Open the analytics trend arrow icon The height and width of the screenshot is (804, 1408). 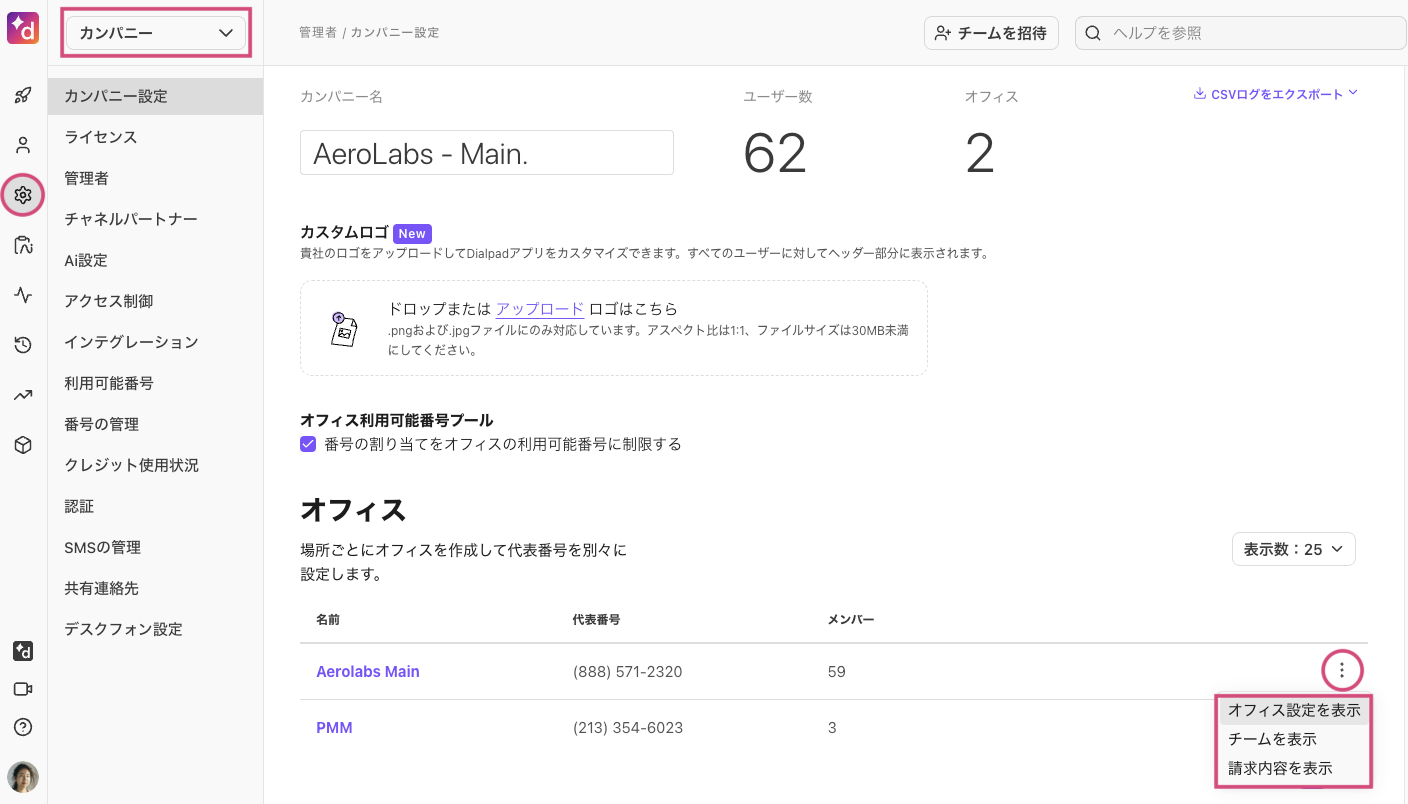pyautogui.click(x=23, y=395)
